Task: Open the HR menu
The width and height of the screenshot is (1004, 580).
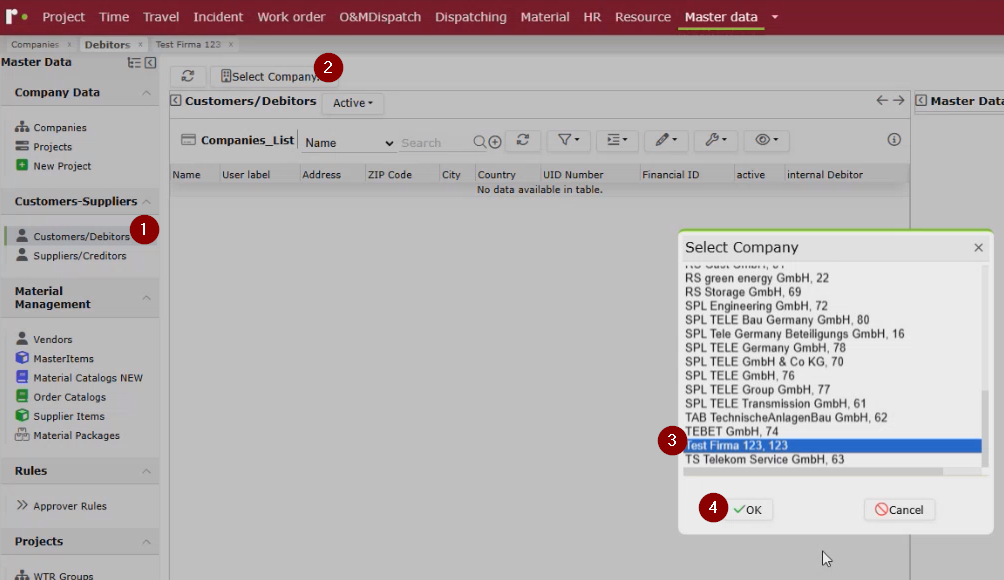Action: point(592,17)
